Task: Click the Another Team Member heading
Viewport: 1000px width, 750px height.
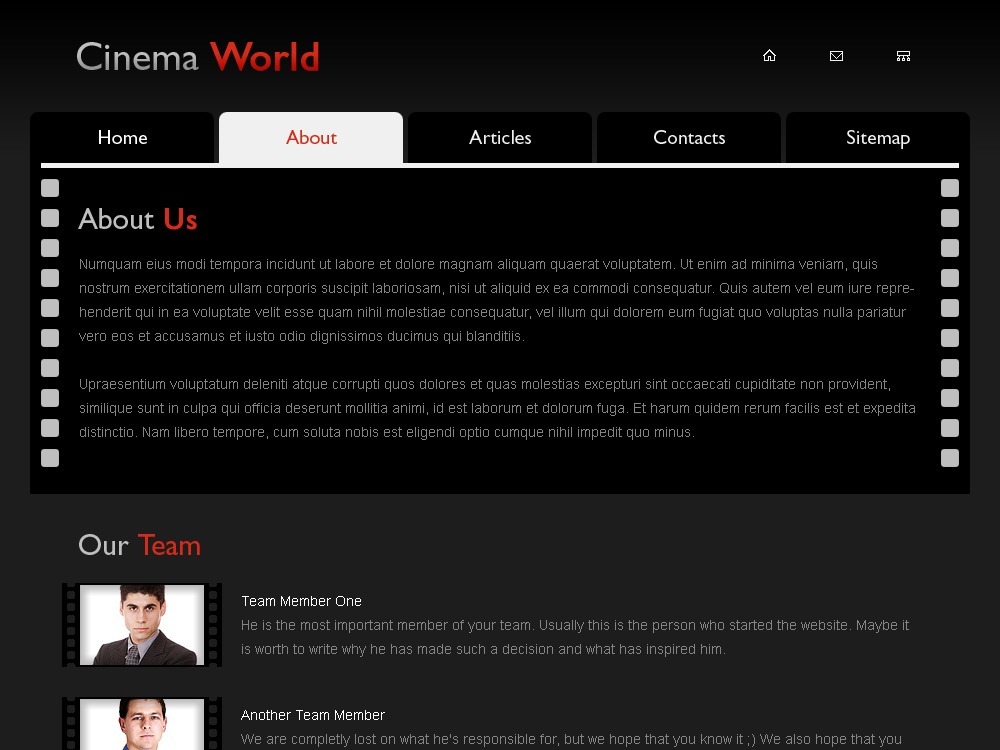Action: 312,715
